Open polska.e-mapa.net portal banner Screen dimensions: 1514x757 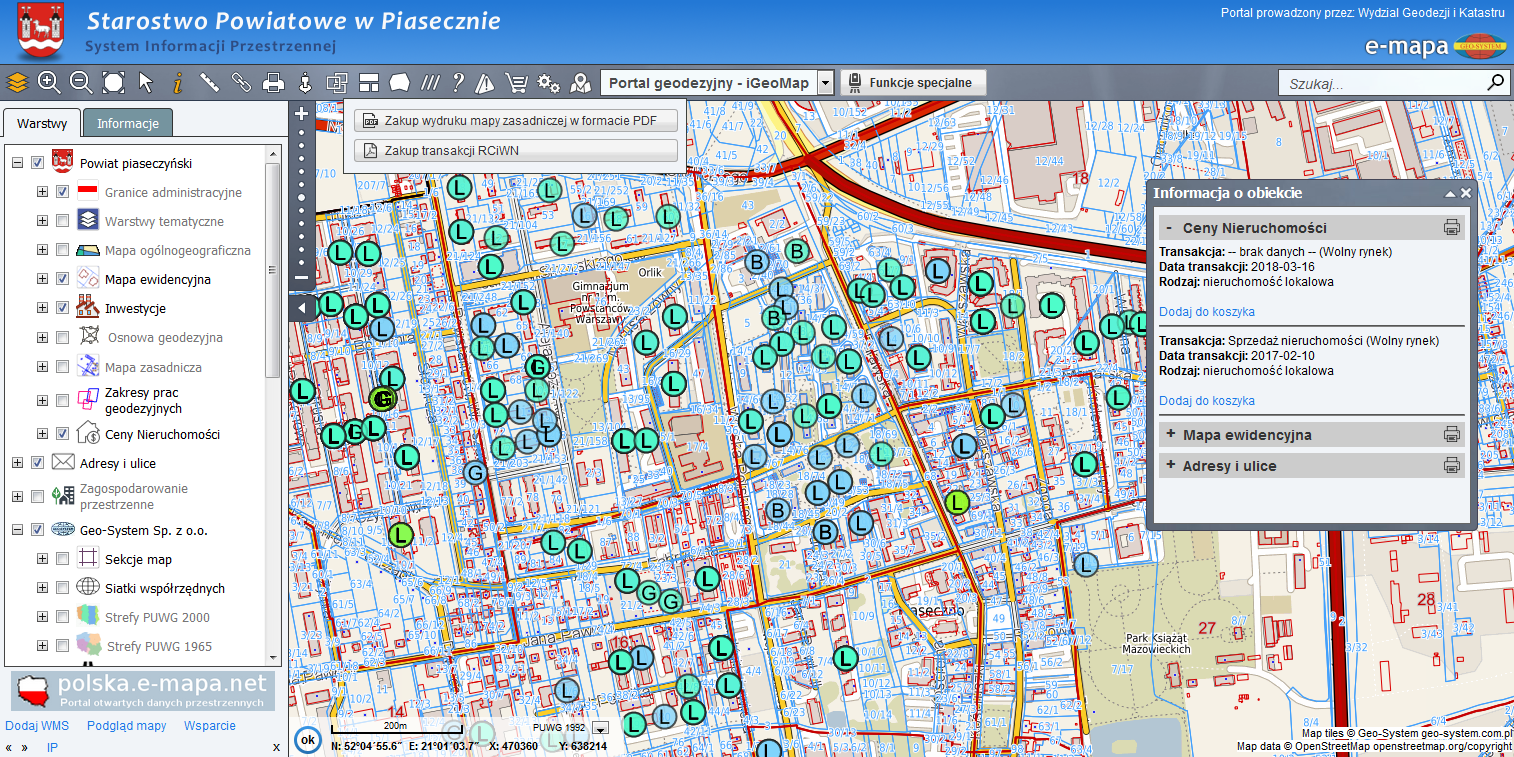[144, 690]
